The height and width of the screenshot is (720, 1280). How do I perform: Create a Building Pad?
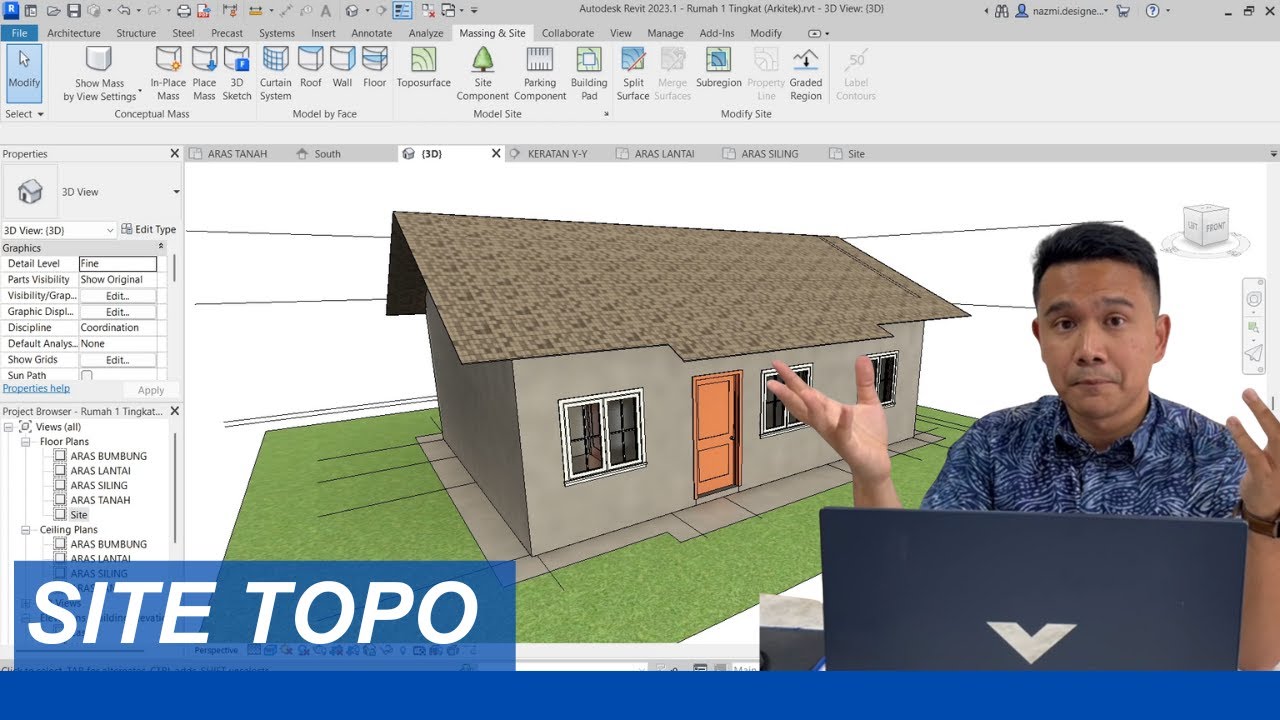[x=589, y=73]
